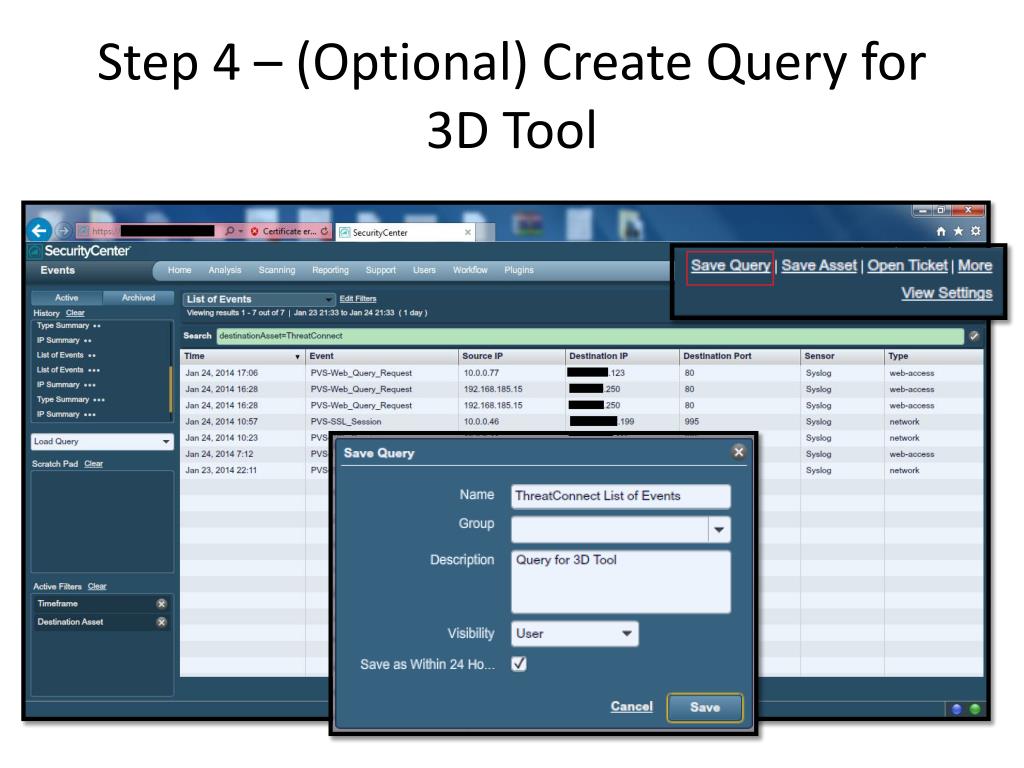Click the SecurityCenter logo

[80, 251]
